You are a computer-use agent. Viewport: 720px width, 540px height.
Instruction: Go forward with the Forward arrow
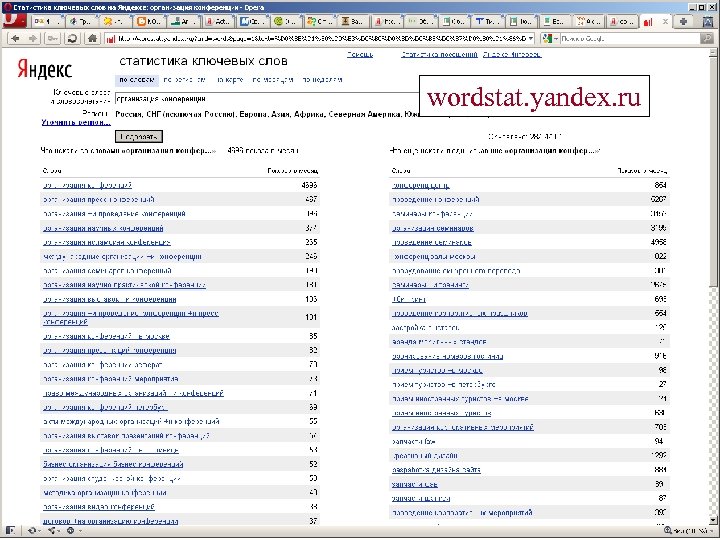pyautogui.click(x=33, y=39)
